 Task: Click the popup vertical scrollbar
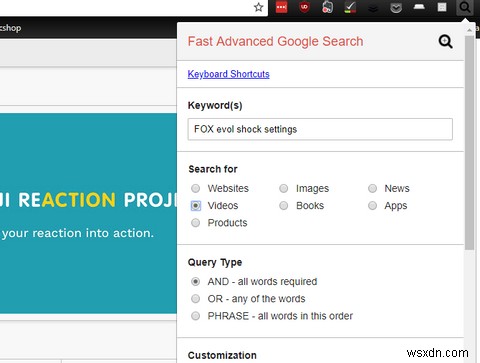[x=469, y=143]
